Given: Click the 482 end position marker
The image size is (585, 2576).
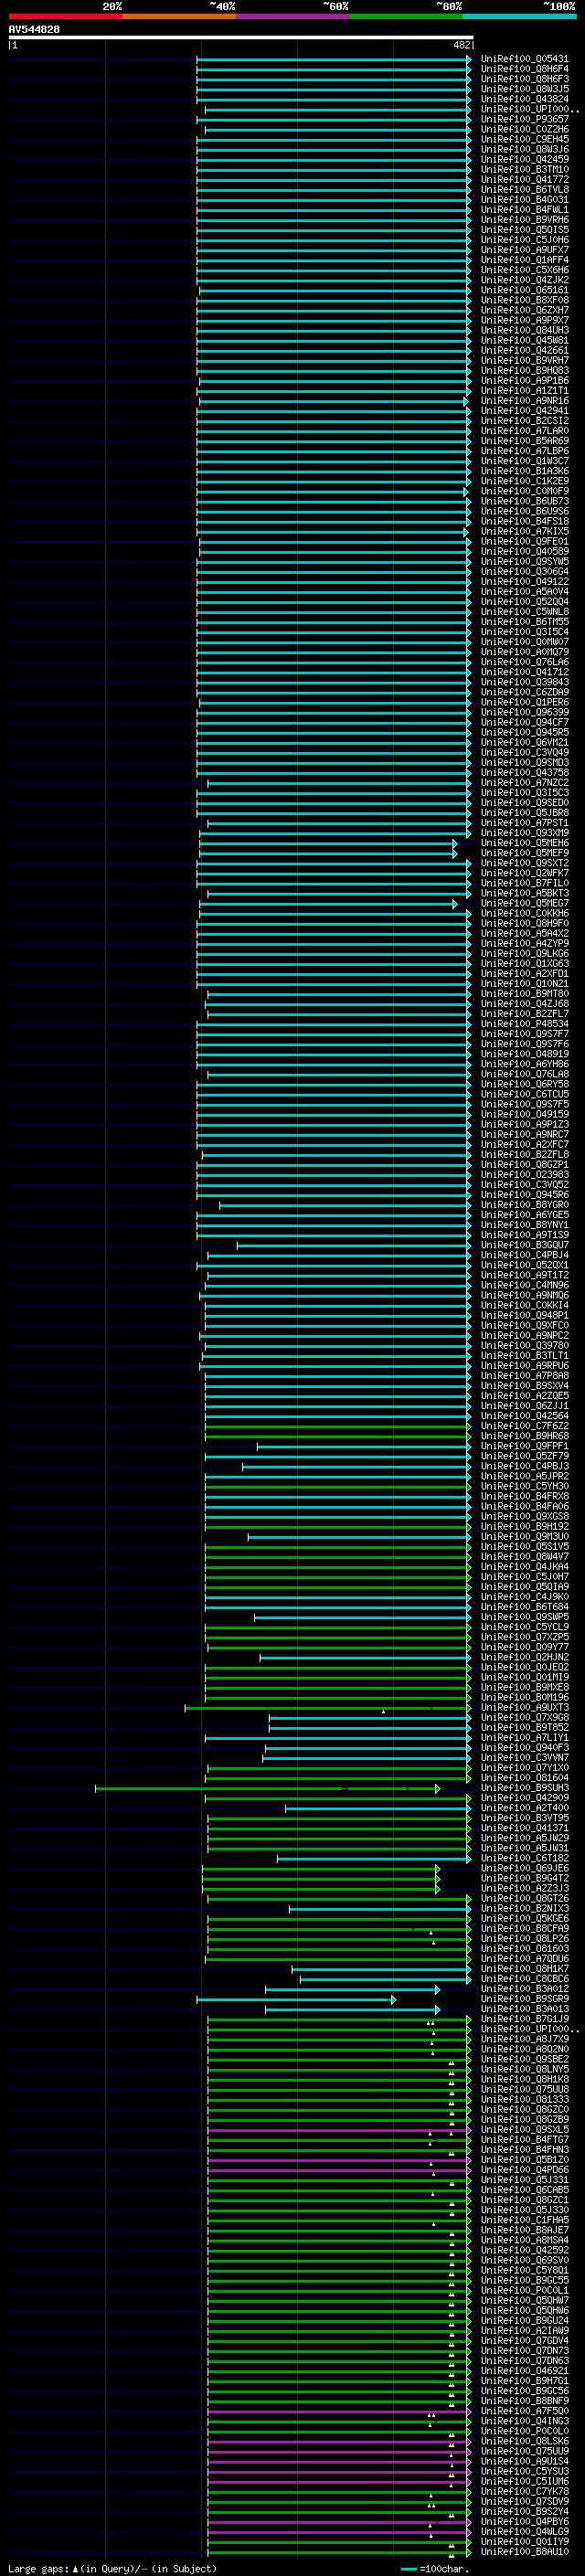Looking at the screenshot, I should [x=461, y=45].
